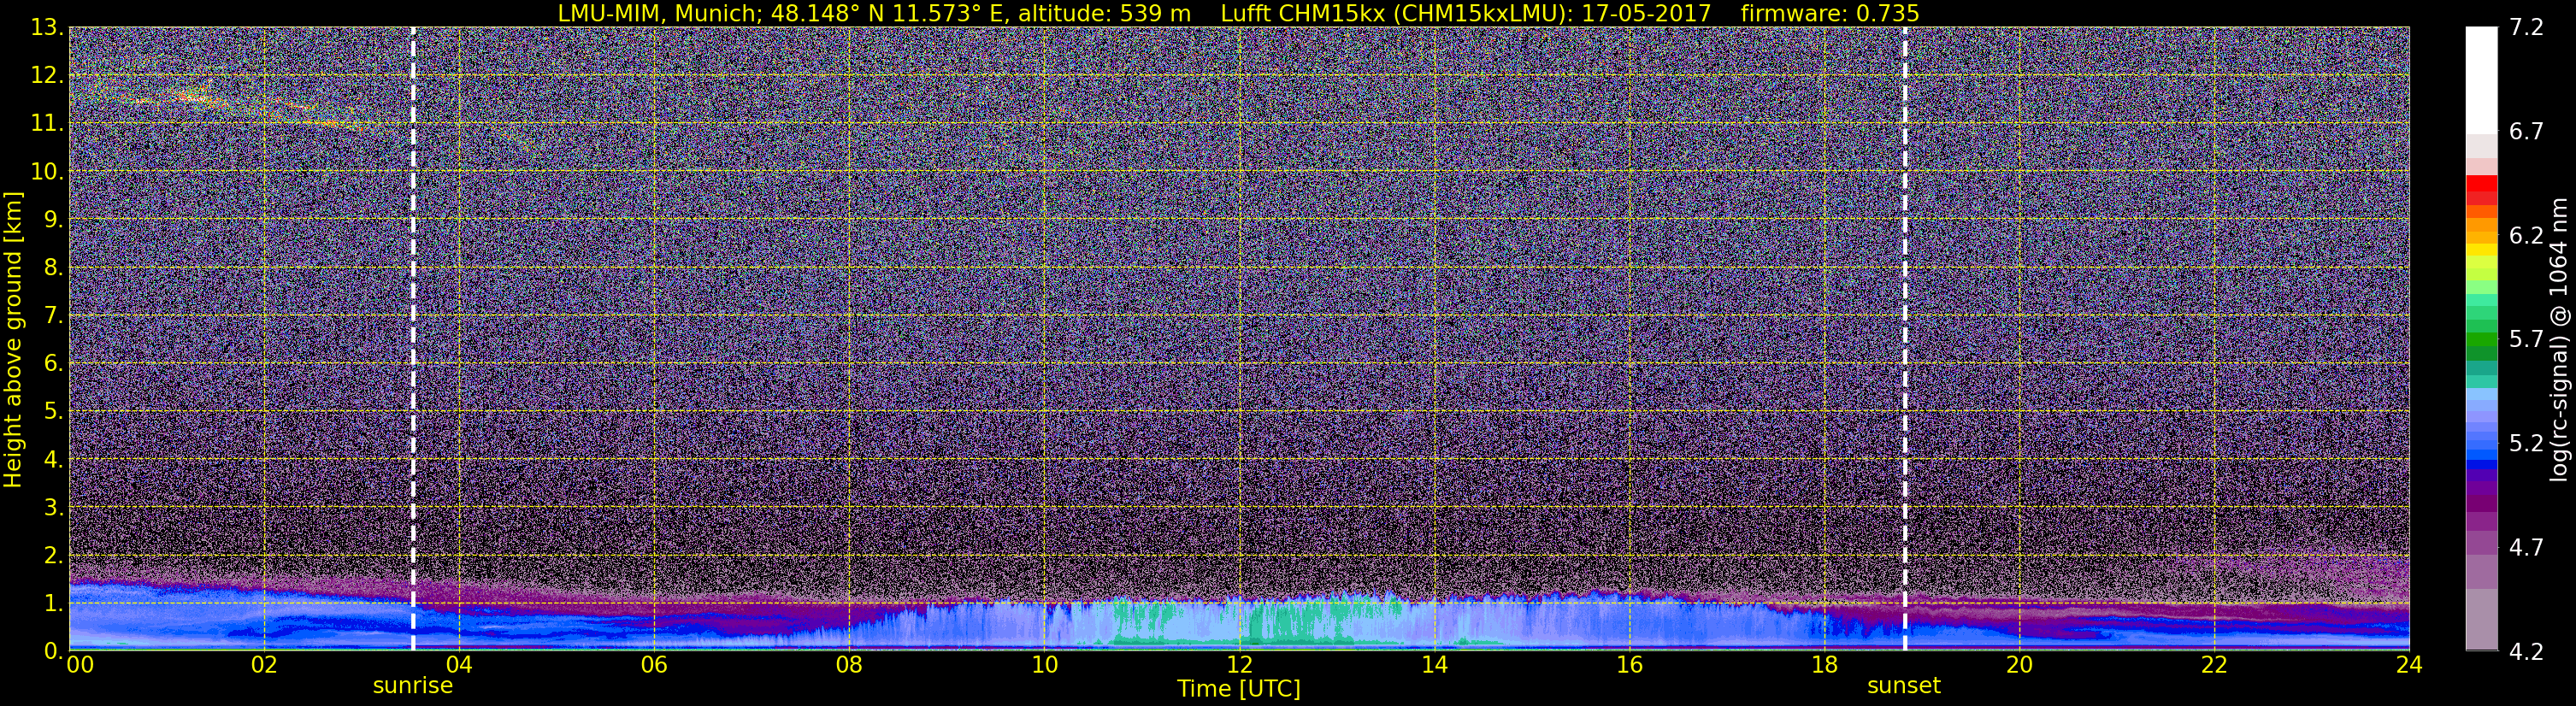Click the white dashed sunrise marker line
Image resolution: width=2576 pixels, height=706 pixels.
tap(413, 339)
